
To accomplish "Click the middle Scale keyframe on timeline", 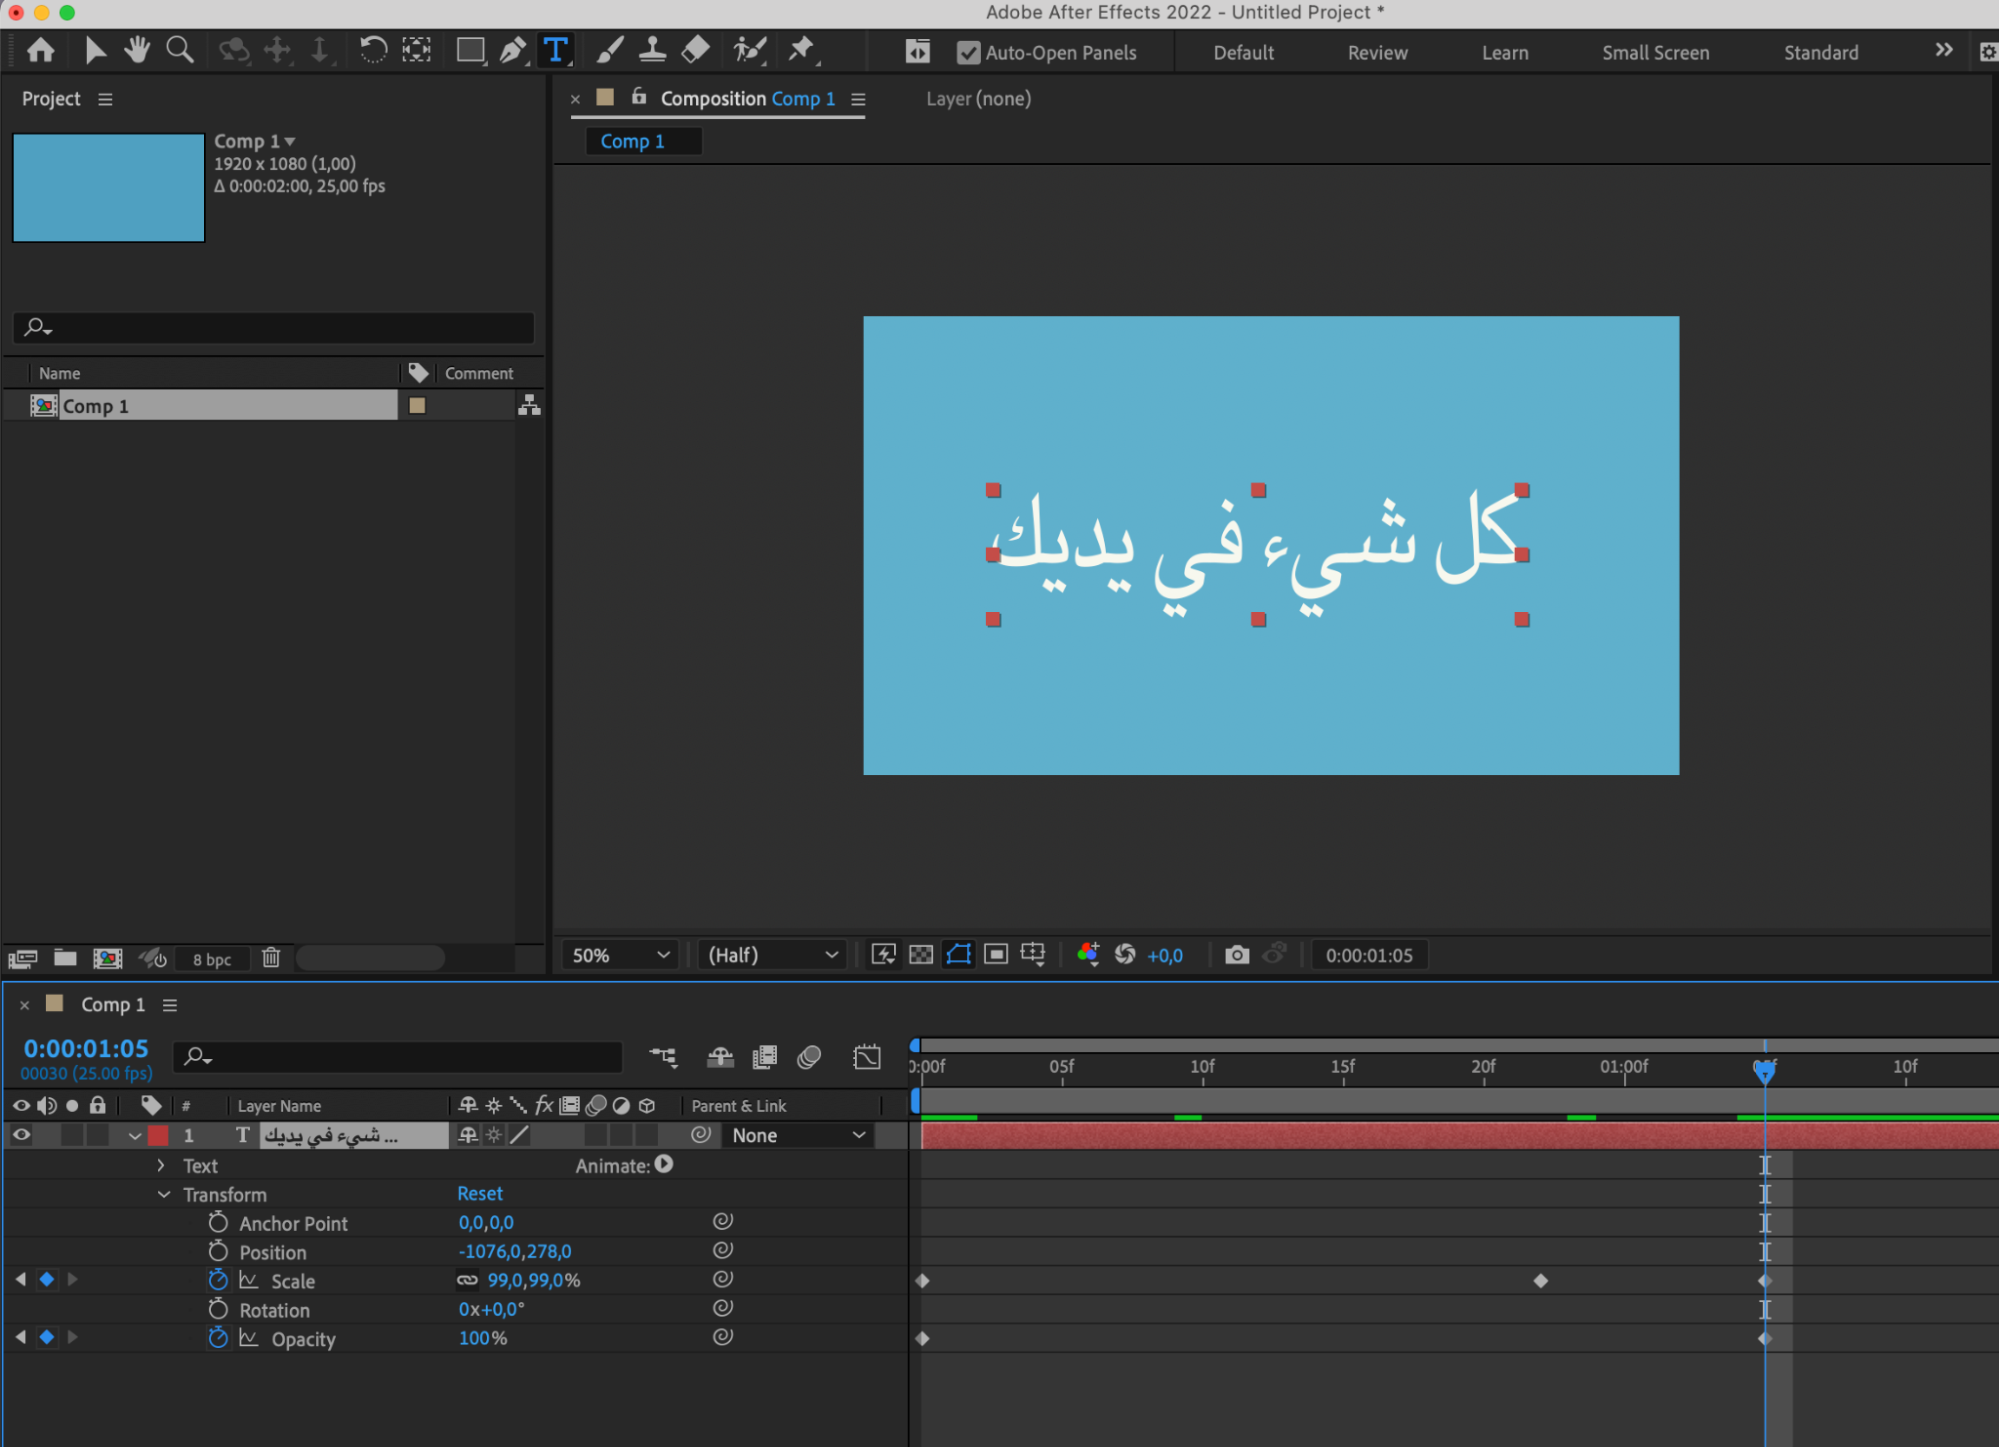I will [x=1541, y=1280].
